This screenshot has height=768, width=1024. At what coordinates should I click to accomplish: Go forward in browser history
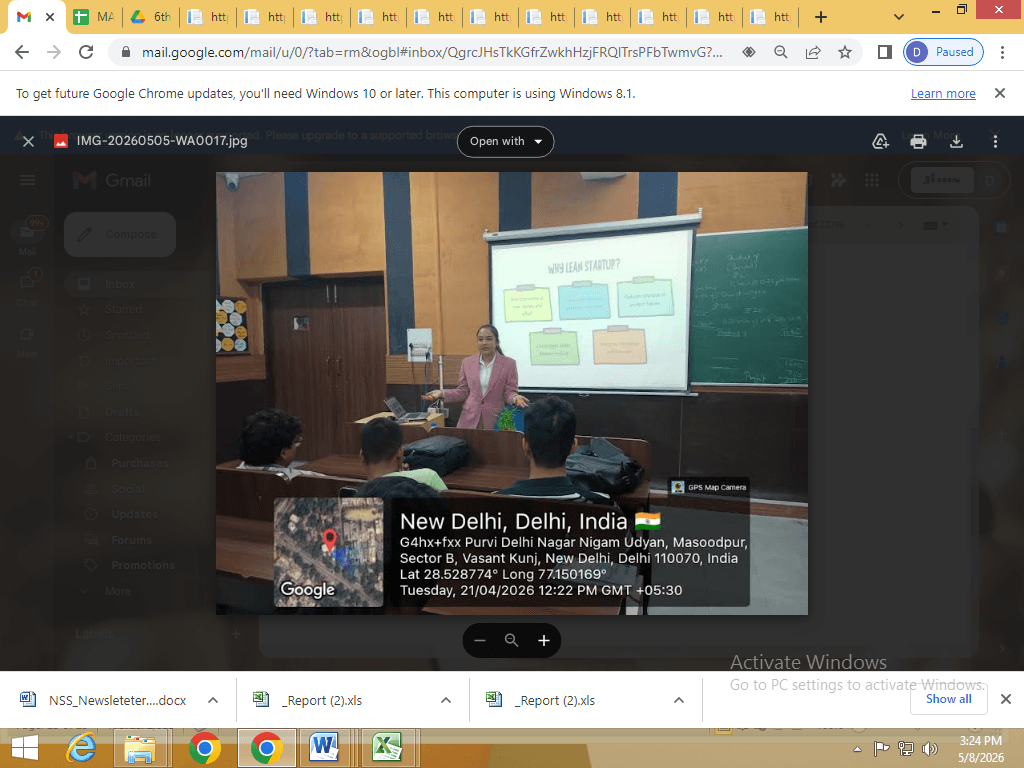(x=54, y=52)
